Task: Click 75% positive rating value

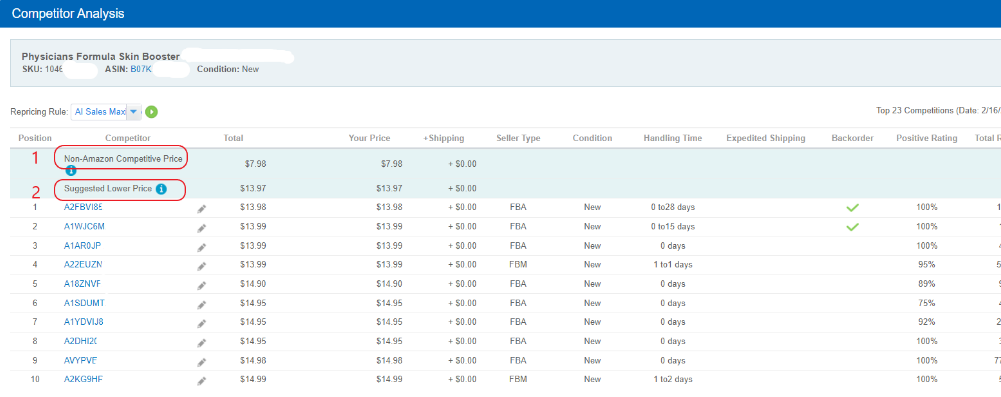Action: [926, 303]
